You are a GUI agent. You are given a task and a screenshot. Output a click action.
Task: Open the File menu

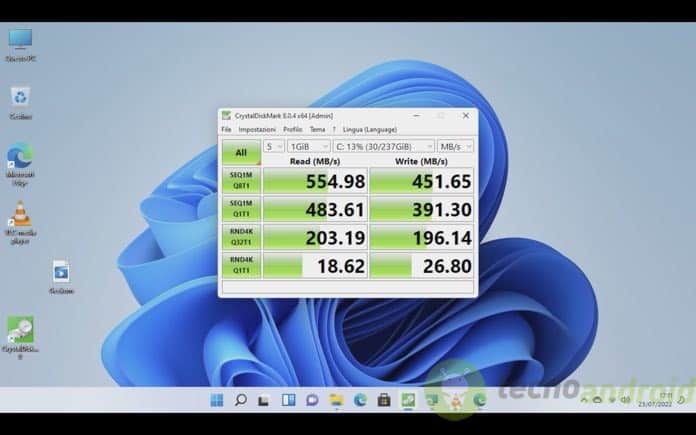(226, 129)
